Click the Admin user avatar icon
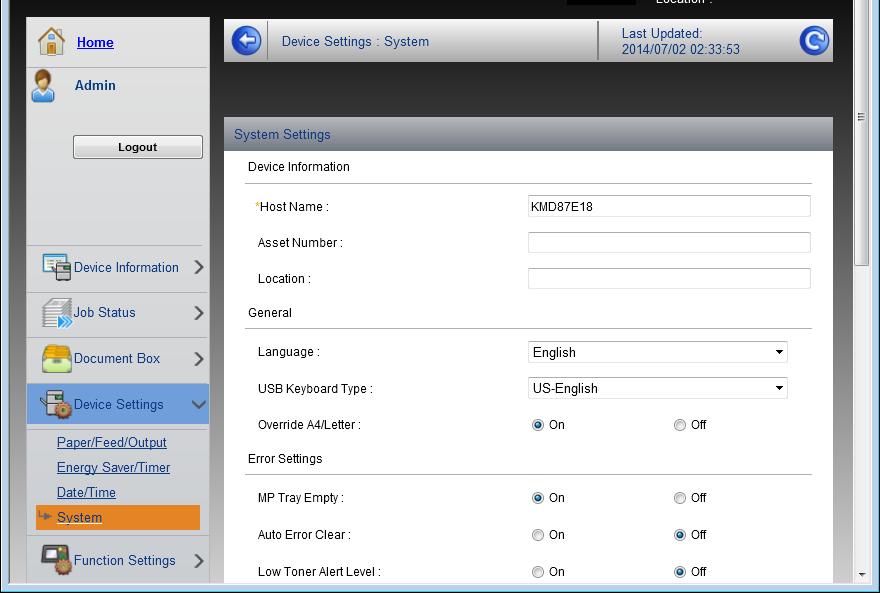This screenshot has height=593, width=880. (x=43, y=86)
